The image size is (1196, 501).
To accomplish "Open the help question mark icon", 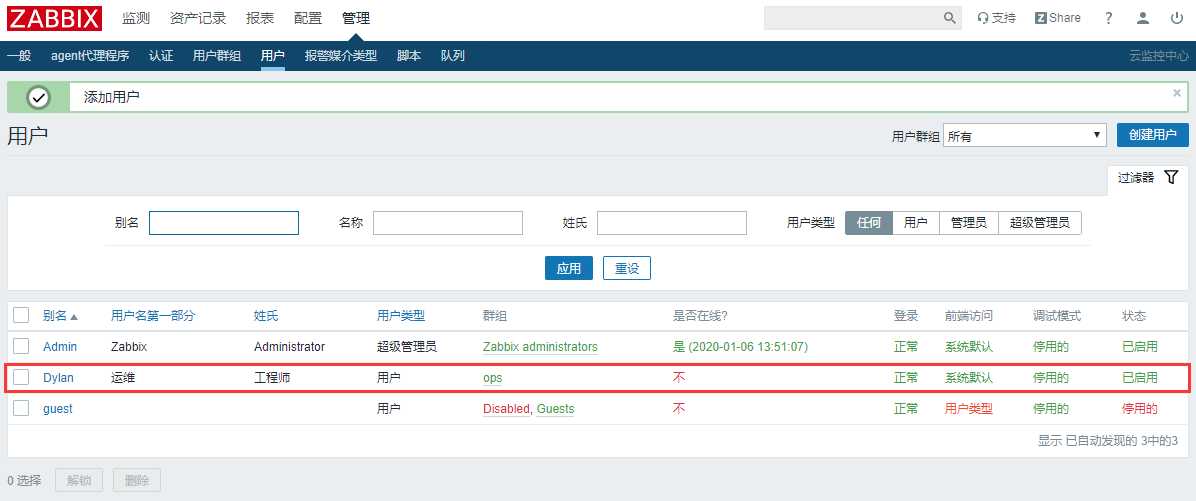I will [x=1109, y=18].
